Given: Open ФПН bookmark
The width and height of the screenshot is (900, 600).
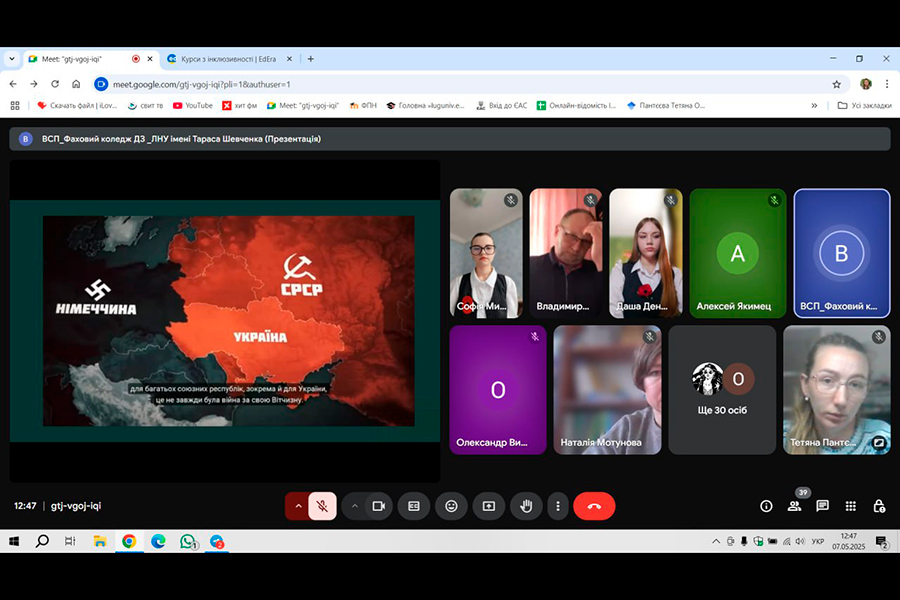Looking at the screenshot, I should (x=363, y=106).
